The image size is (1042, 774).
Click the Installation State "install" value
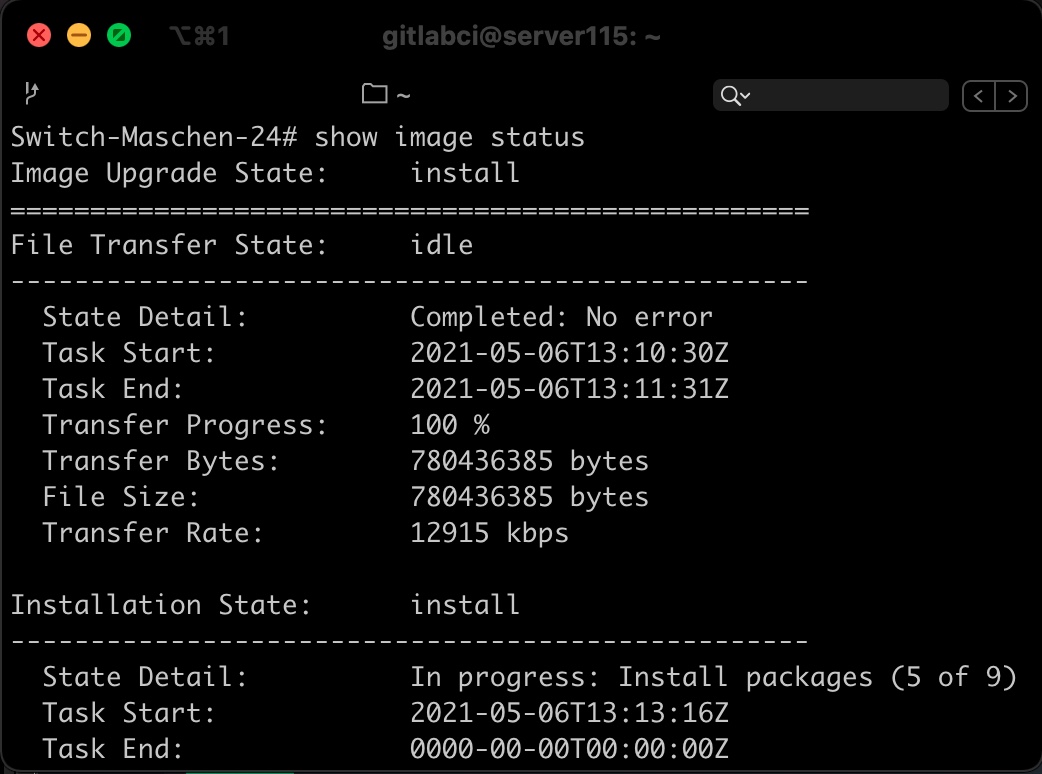[465, 605]
